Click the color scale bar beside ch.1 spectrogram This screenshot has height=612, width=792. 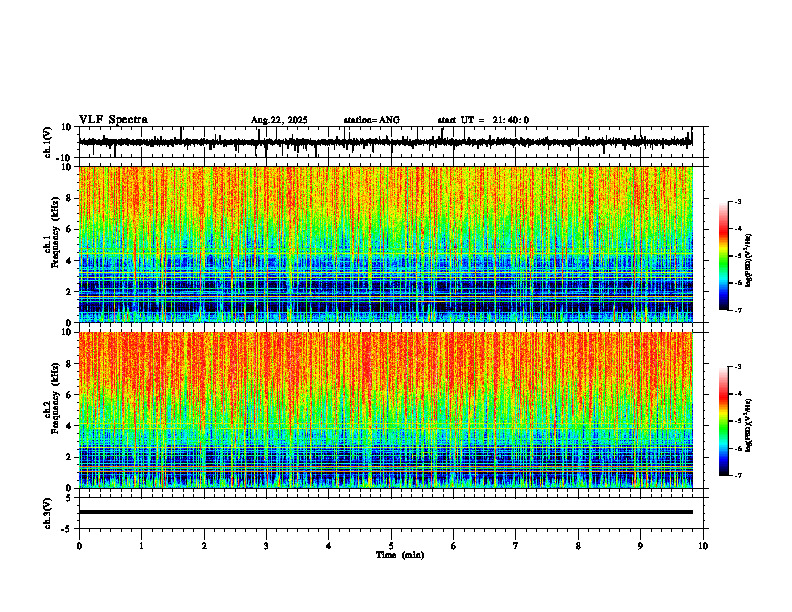724,256
